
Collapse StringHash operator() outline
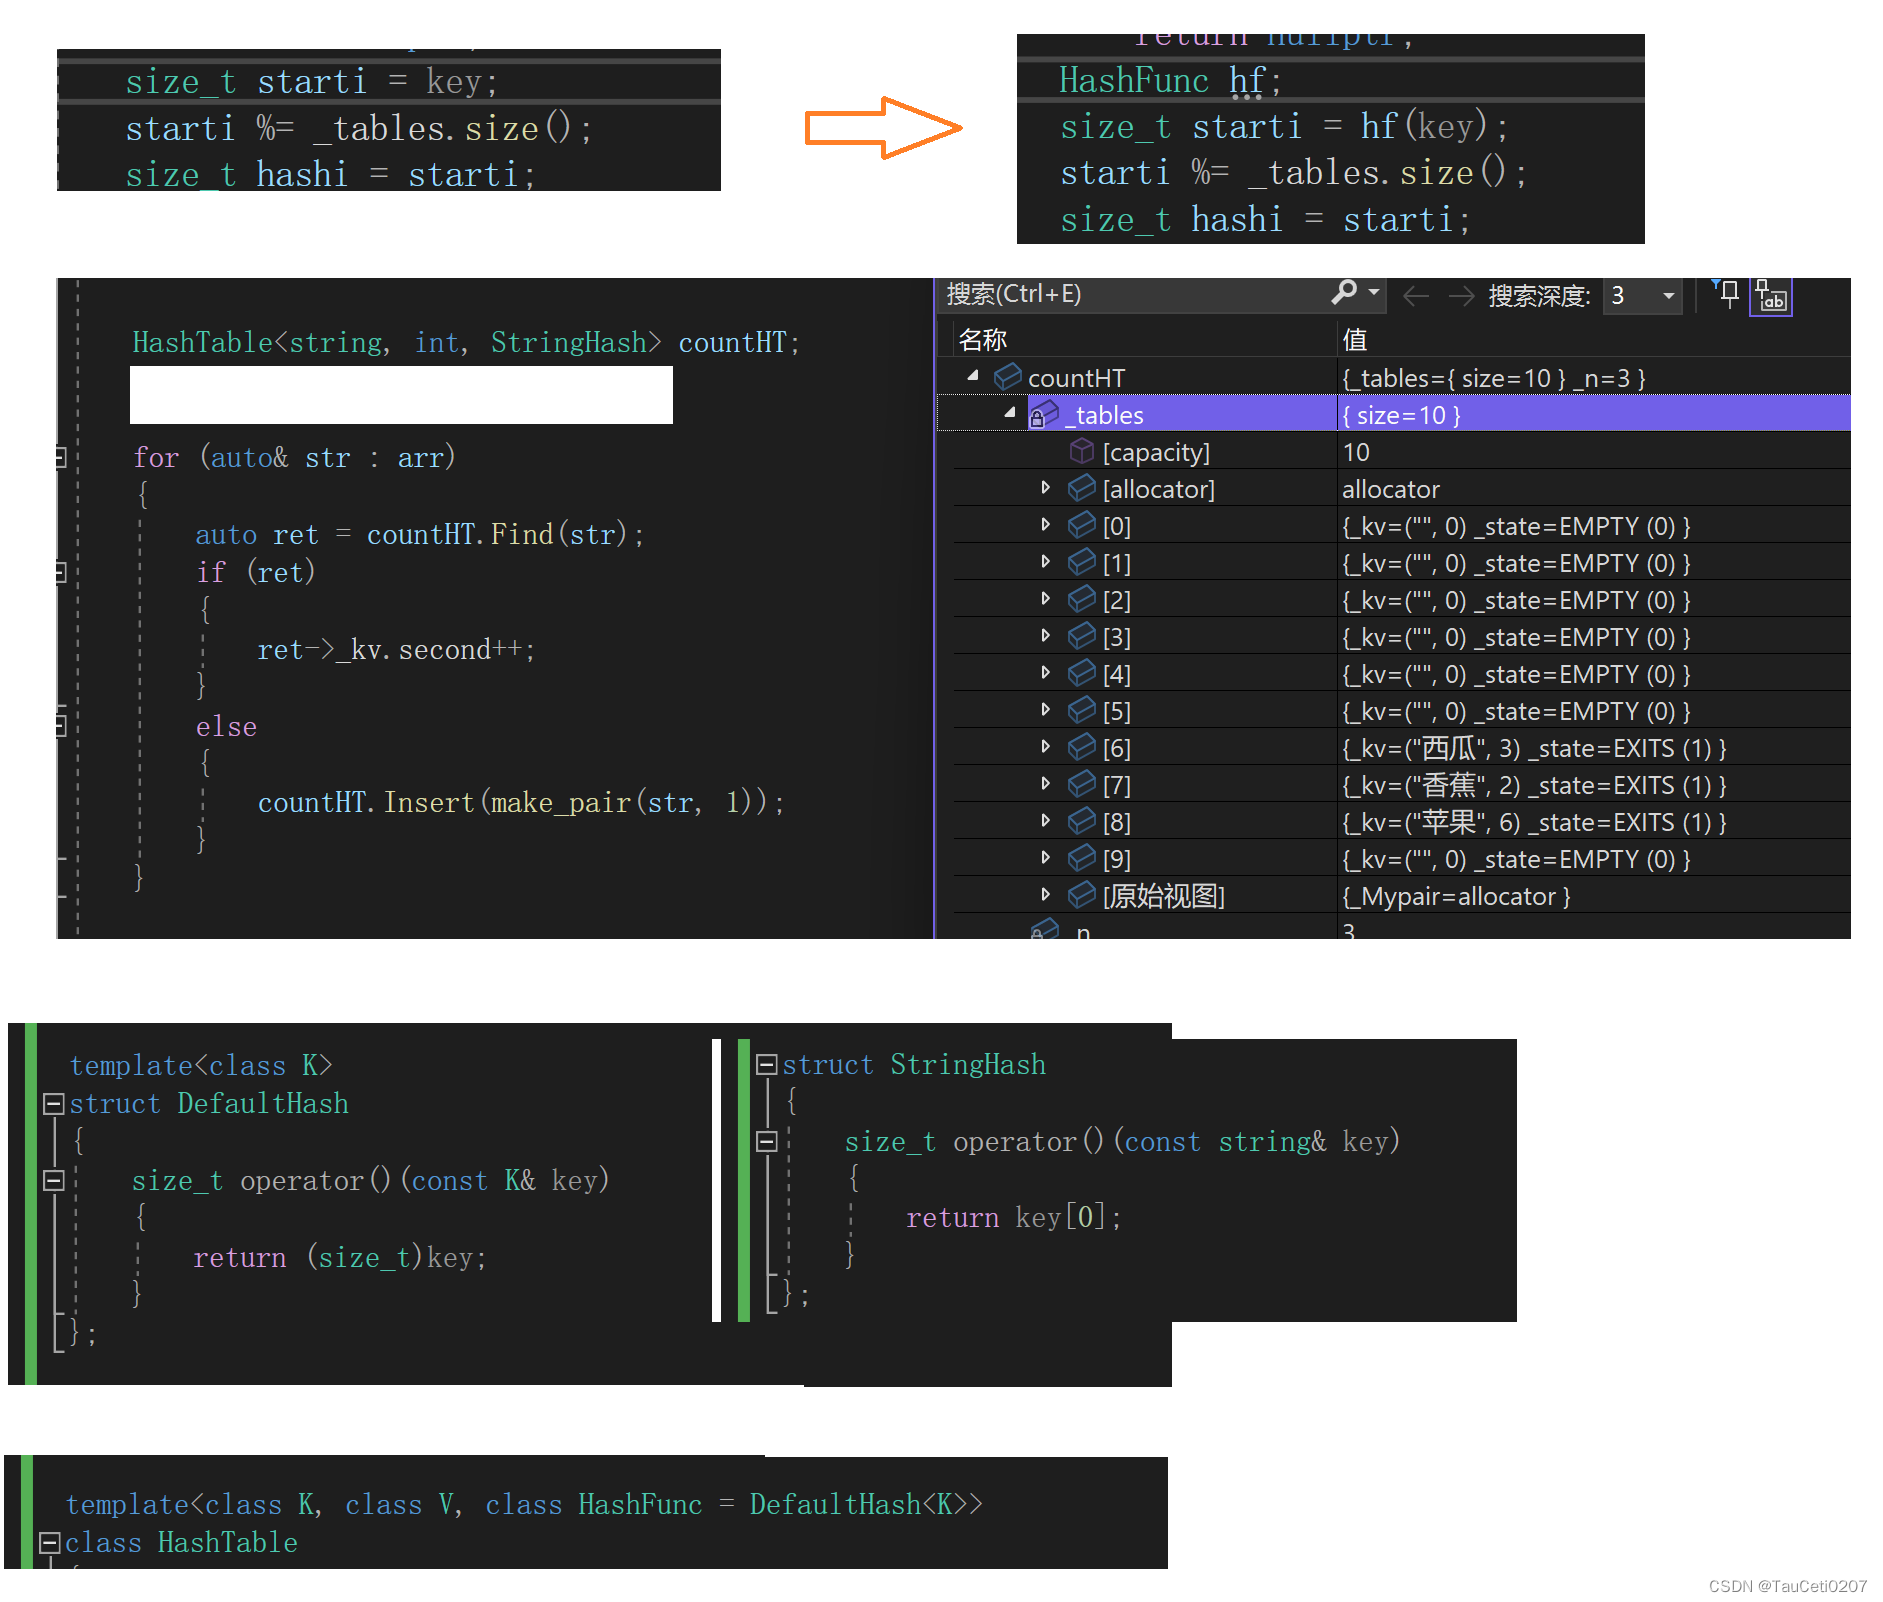(x=767, y=1141)
